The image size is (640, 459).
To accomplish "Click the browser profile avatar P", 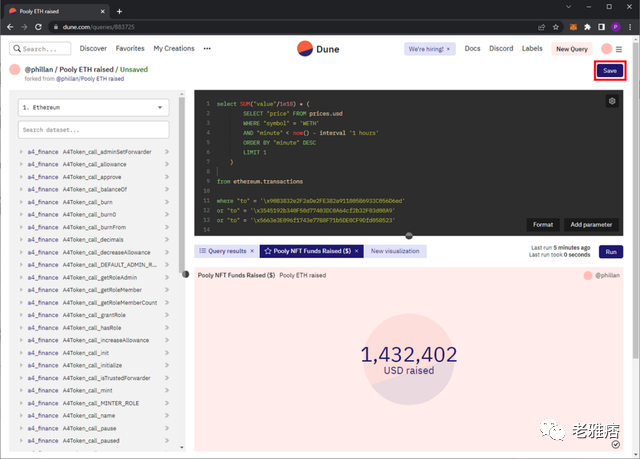I will (x=616, y=27).
